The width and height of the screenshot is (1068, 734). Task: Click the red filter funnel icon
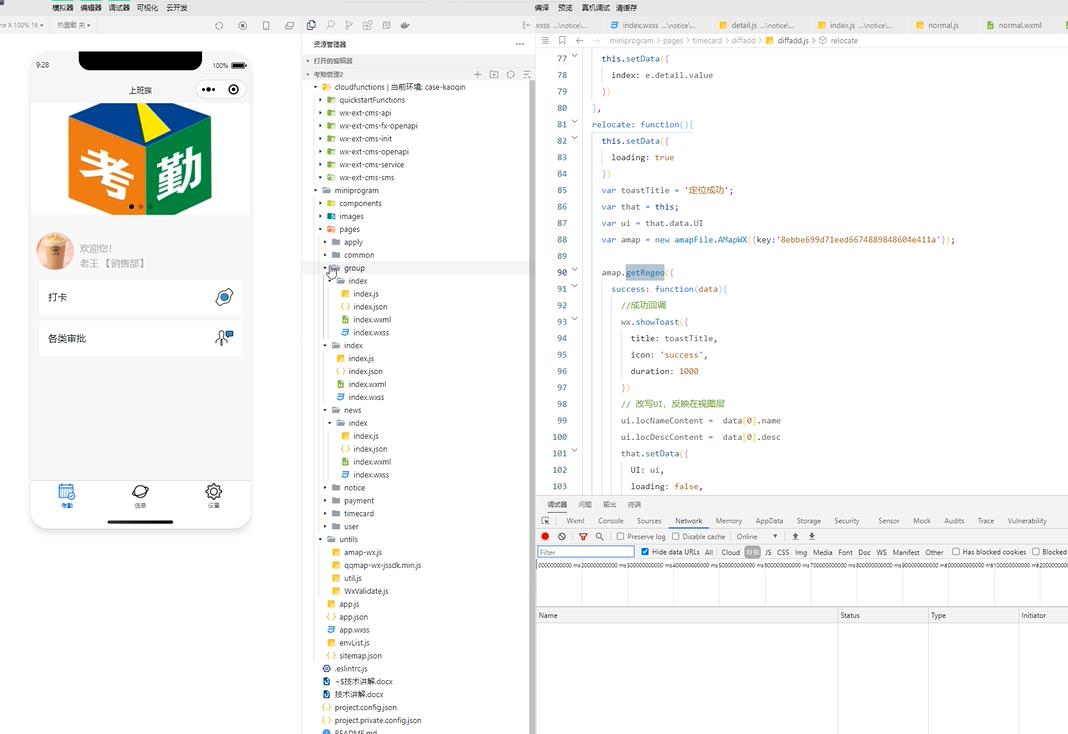[x=583, y=537]
